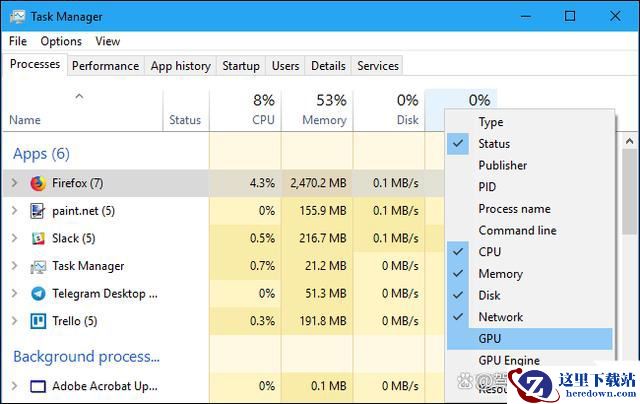Click the Trello app icon
Viewport: 640px width, 404px height.
[38, 321]
